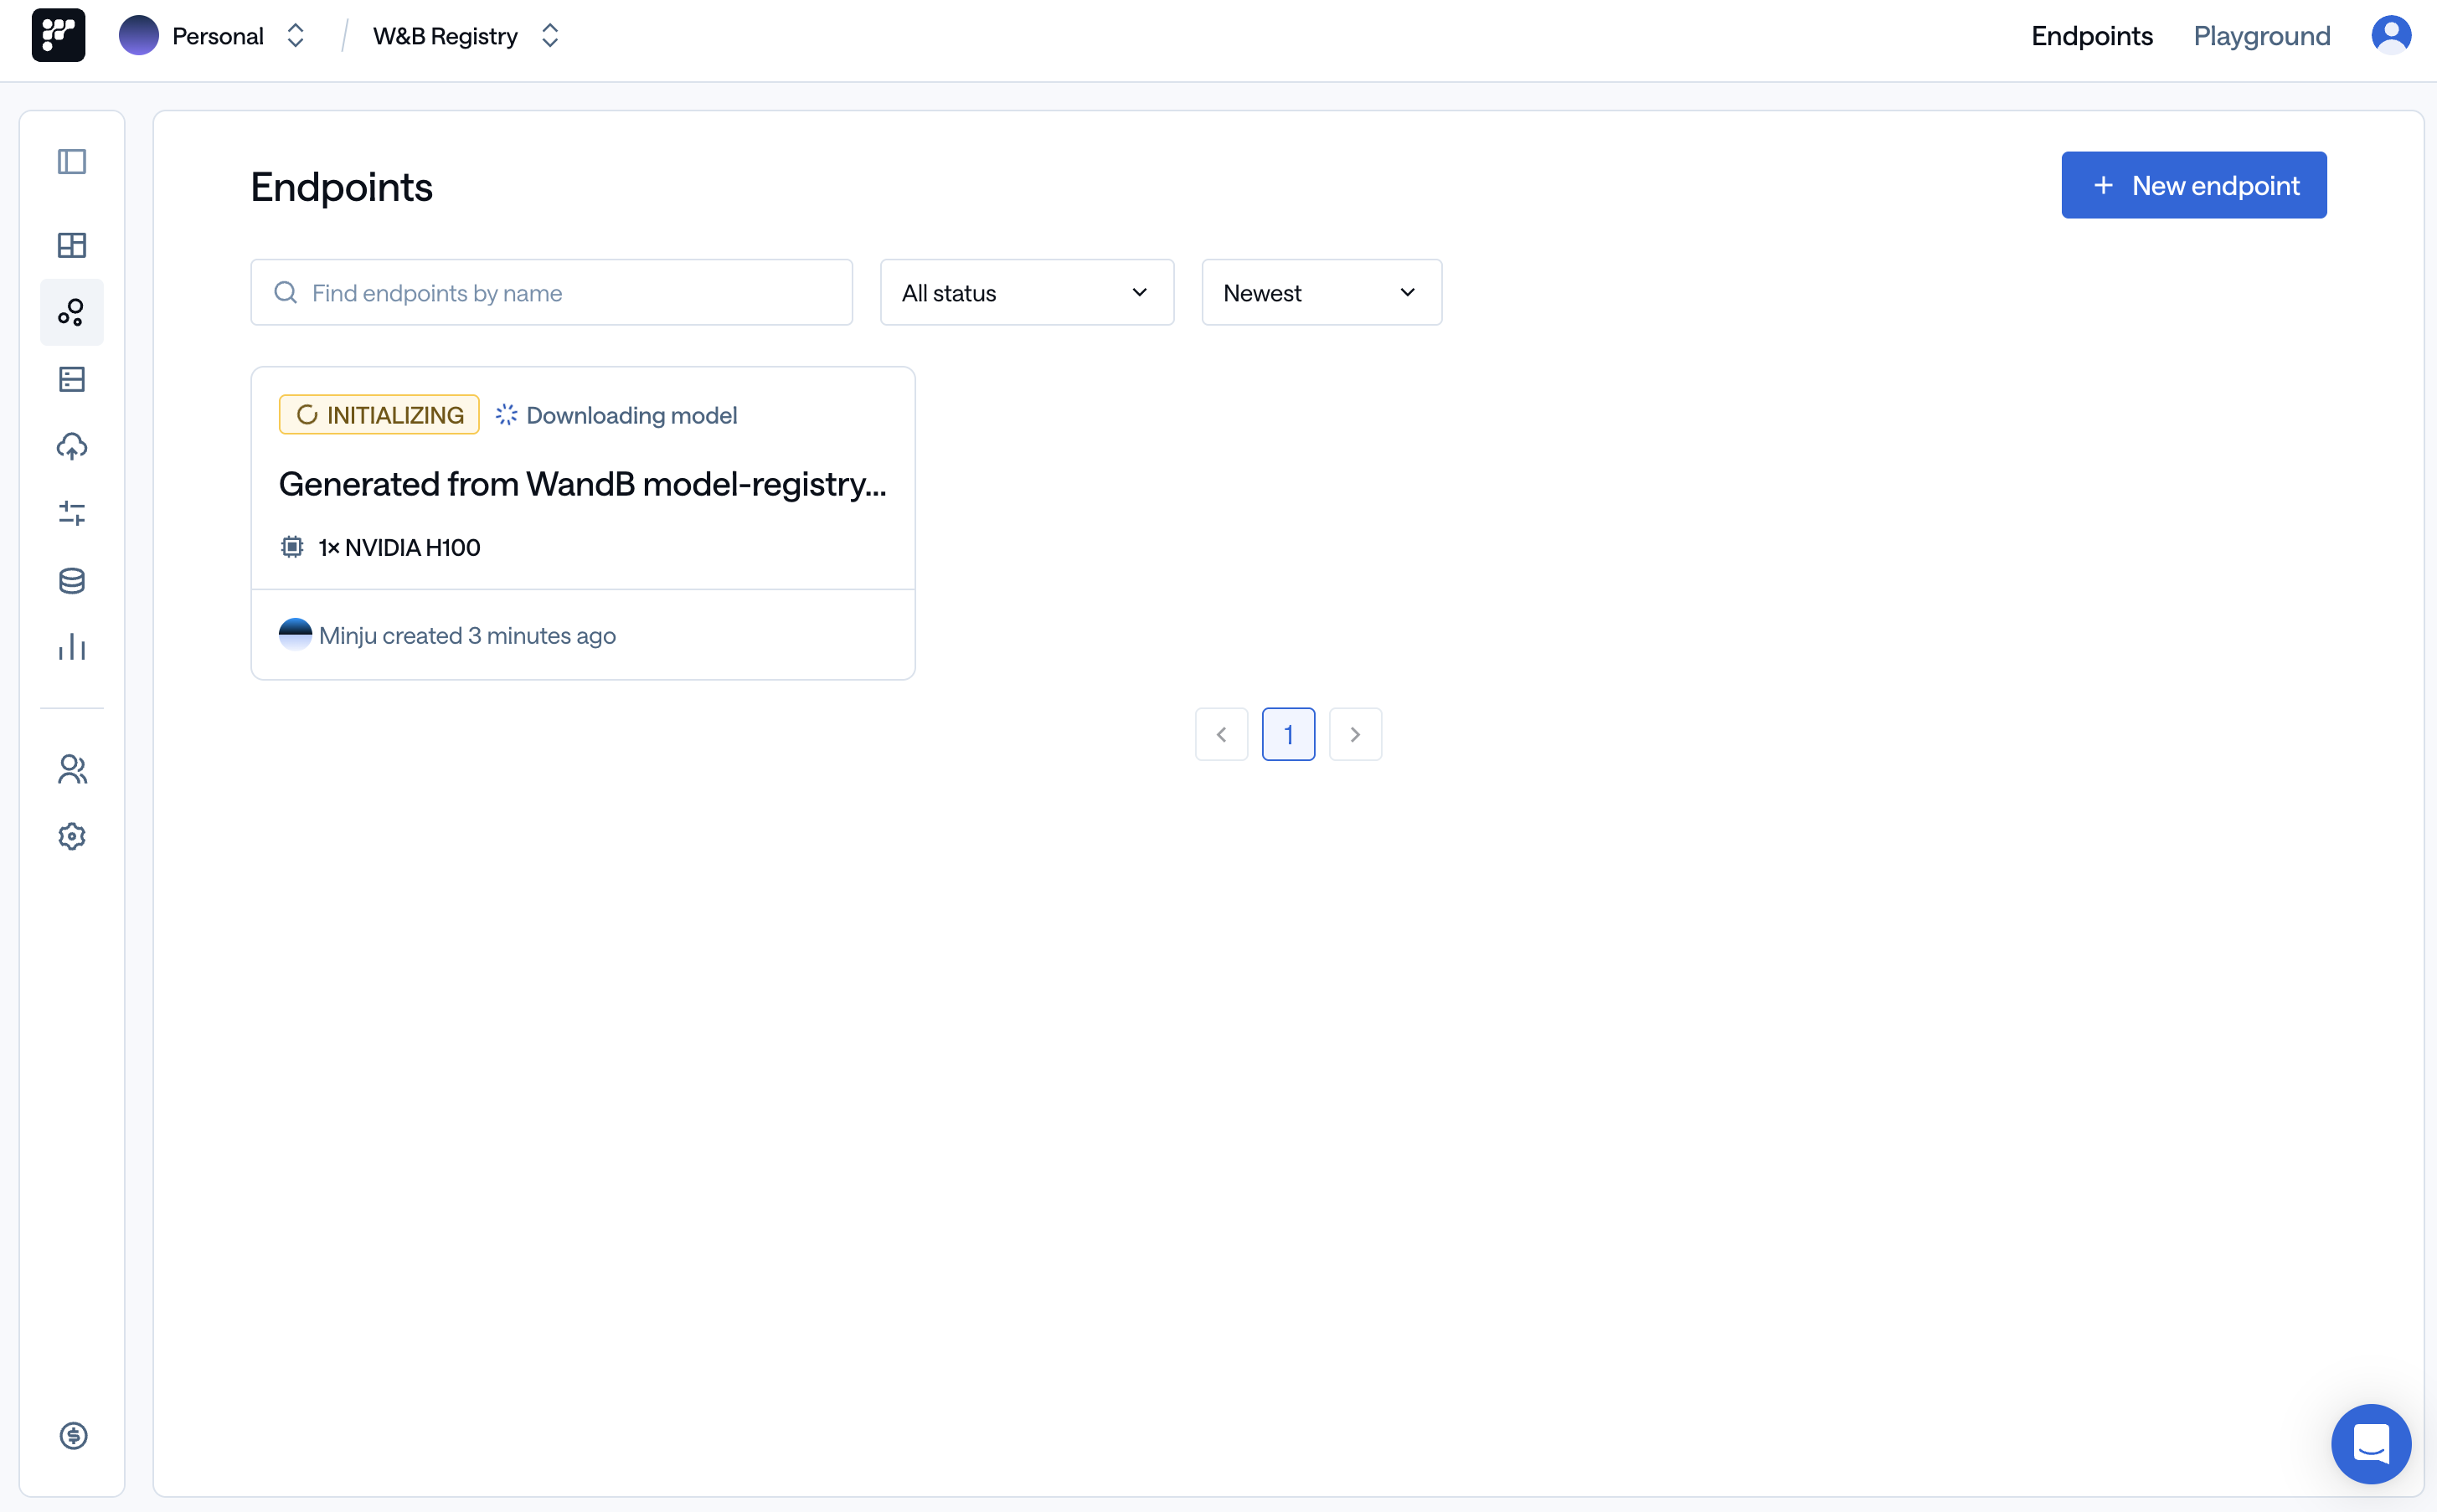2437x1512 pixels.
Task: Open the deployments server icon
Action: pyautogui.click(x=71, y=379)
